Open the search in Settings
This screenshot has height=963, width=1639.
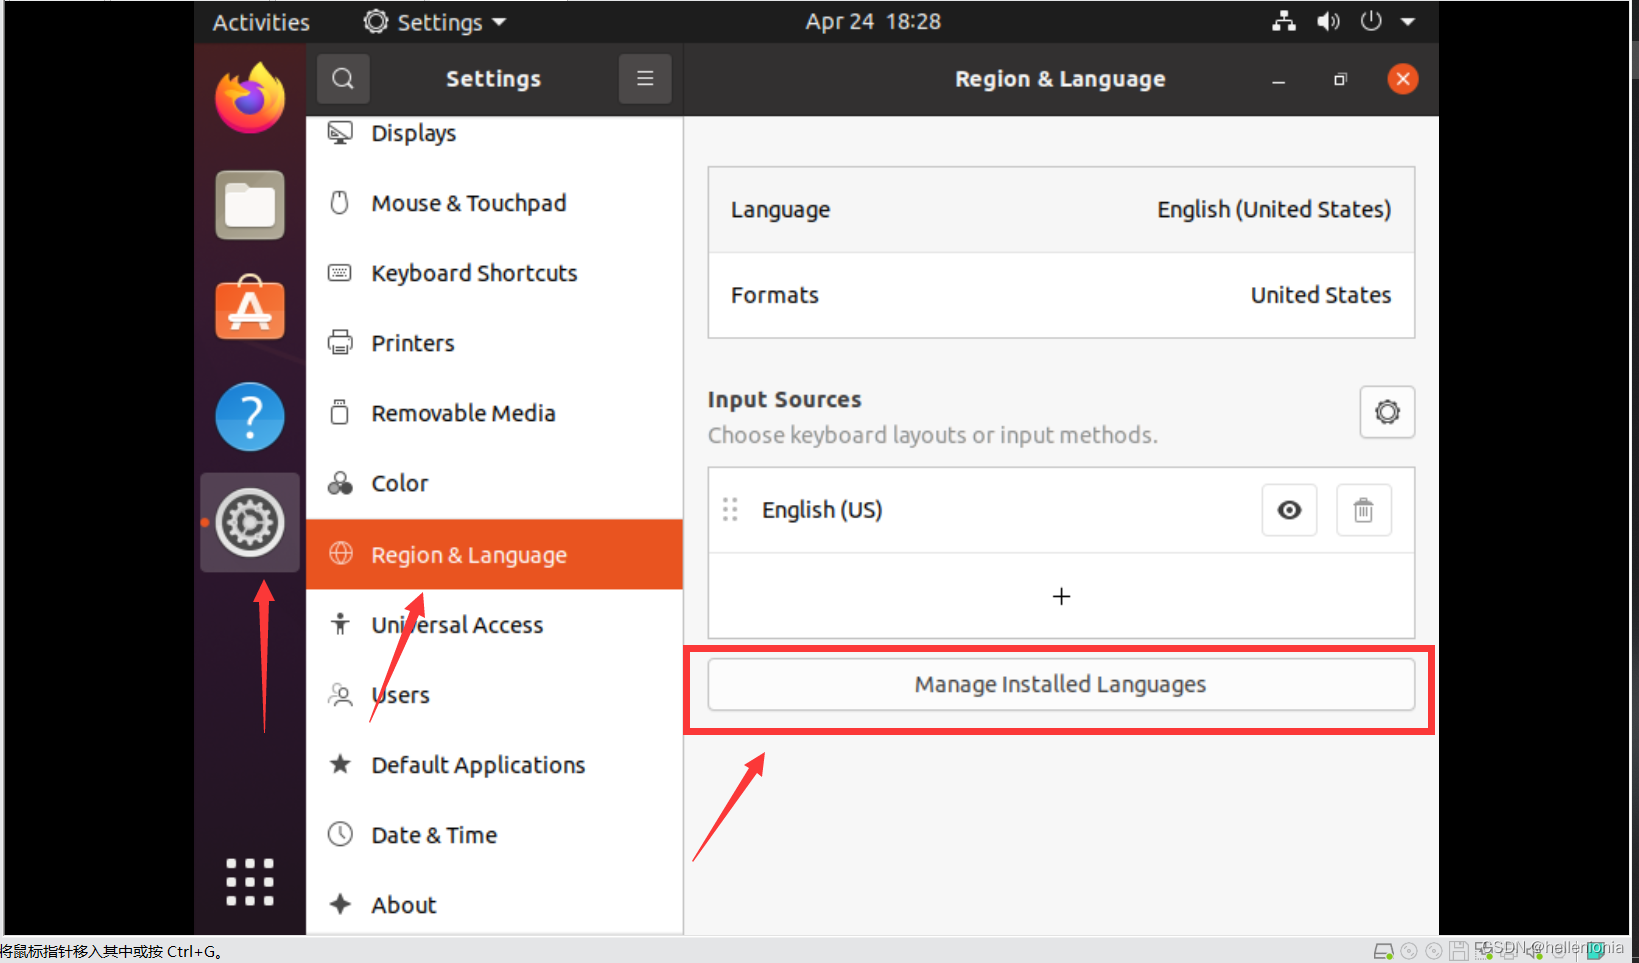[x=342, y=78]
